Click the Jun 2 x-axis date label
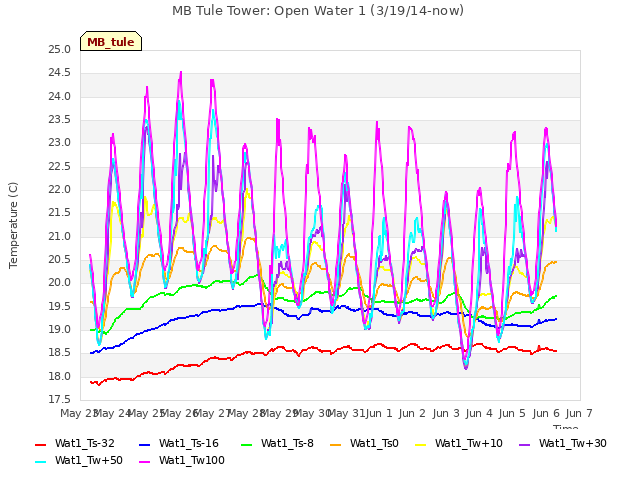Viewport: 640px width, 480px height. pos(412,414)
